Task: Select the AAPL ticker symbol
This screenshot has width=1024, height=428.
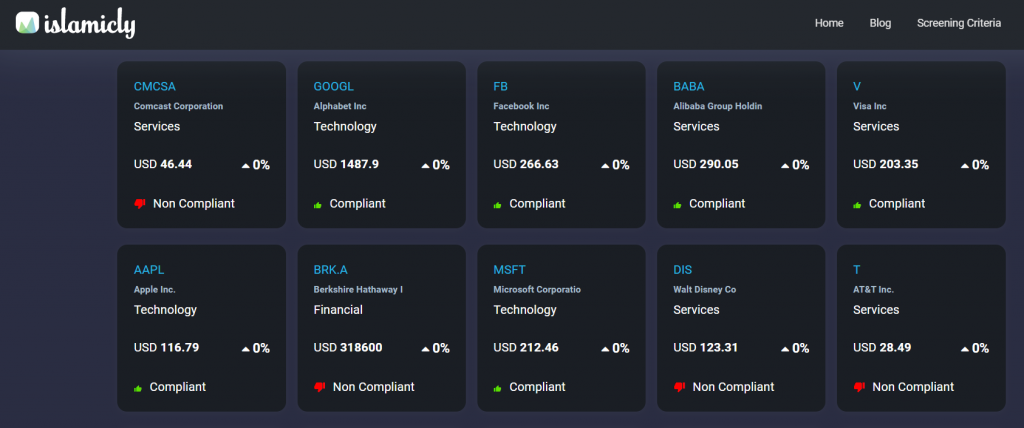Action: tap(148, 270)
